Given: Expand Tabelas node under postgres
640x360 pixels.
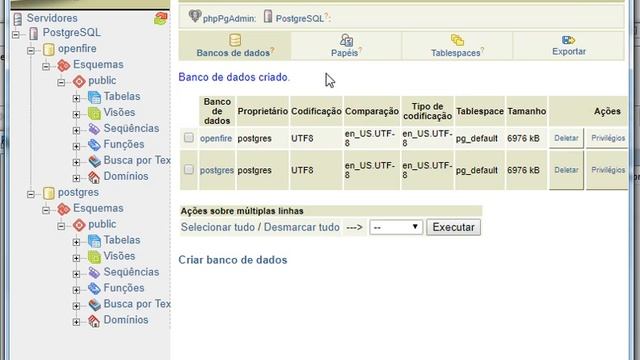Looking at the screenshot, I should (76, 242).
